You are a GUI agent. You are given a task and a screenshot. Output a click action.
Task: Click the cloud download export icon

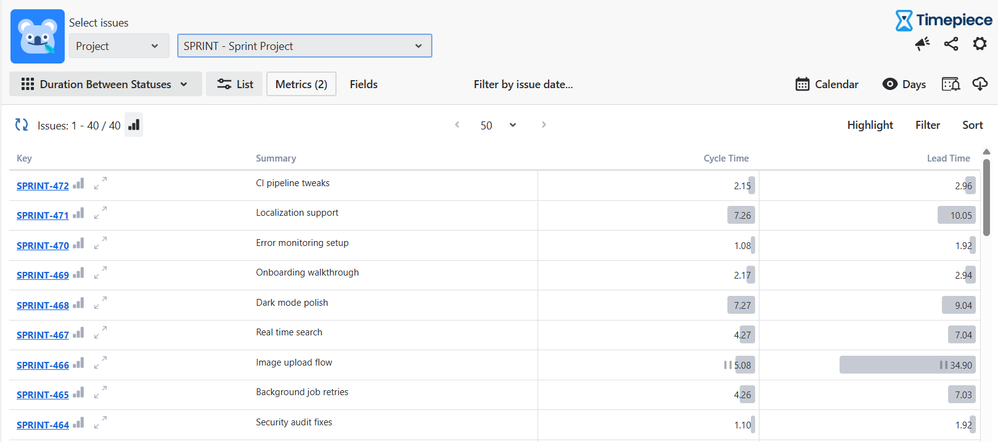point(980,85)
